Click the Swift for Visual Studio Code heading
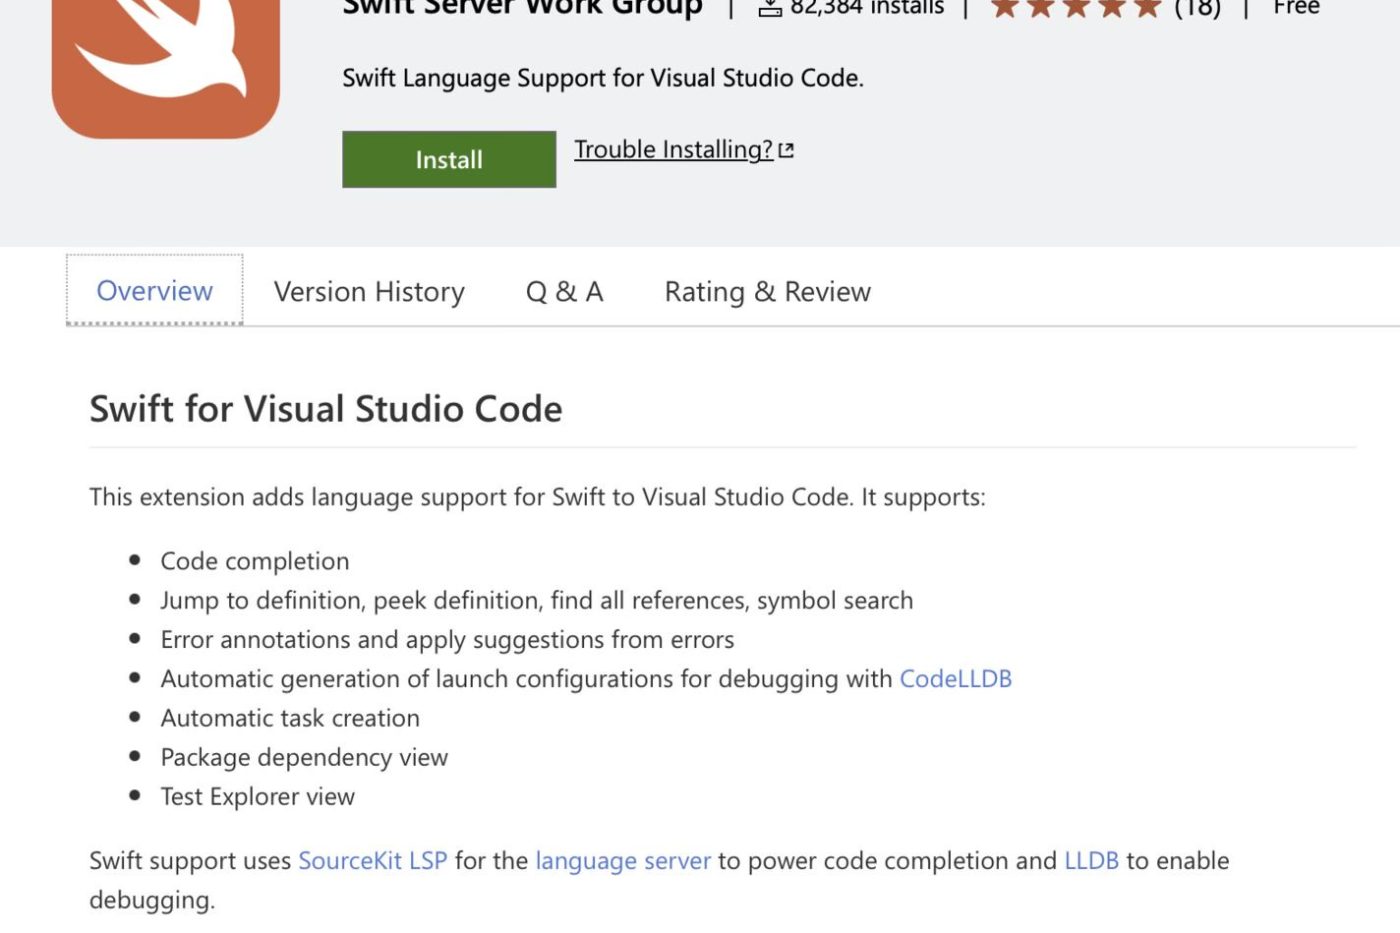Image resolution: width=1400 pixels, height=933 pixels. [x=326, y=409]
